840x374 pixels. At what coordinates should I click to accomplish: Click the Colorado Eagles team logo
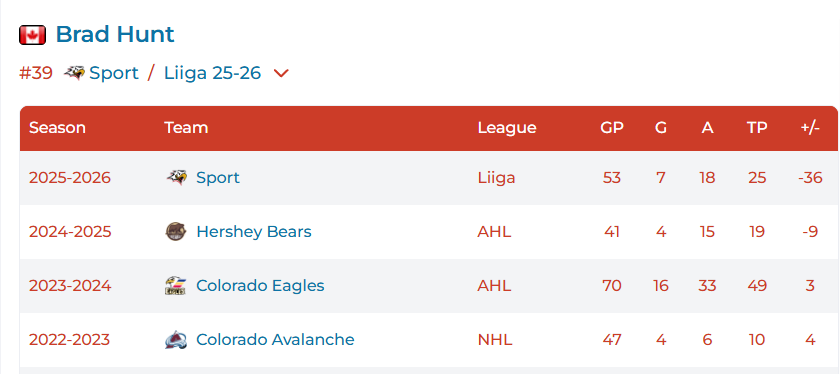176,286
